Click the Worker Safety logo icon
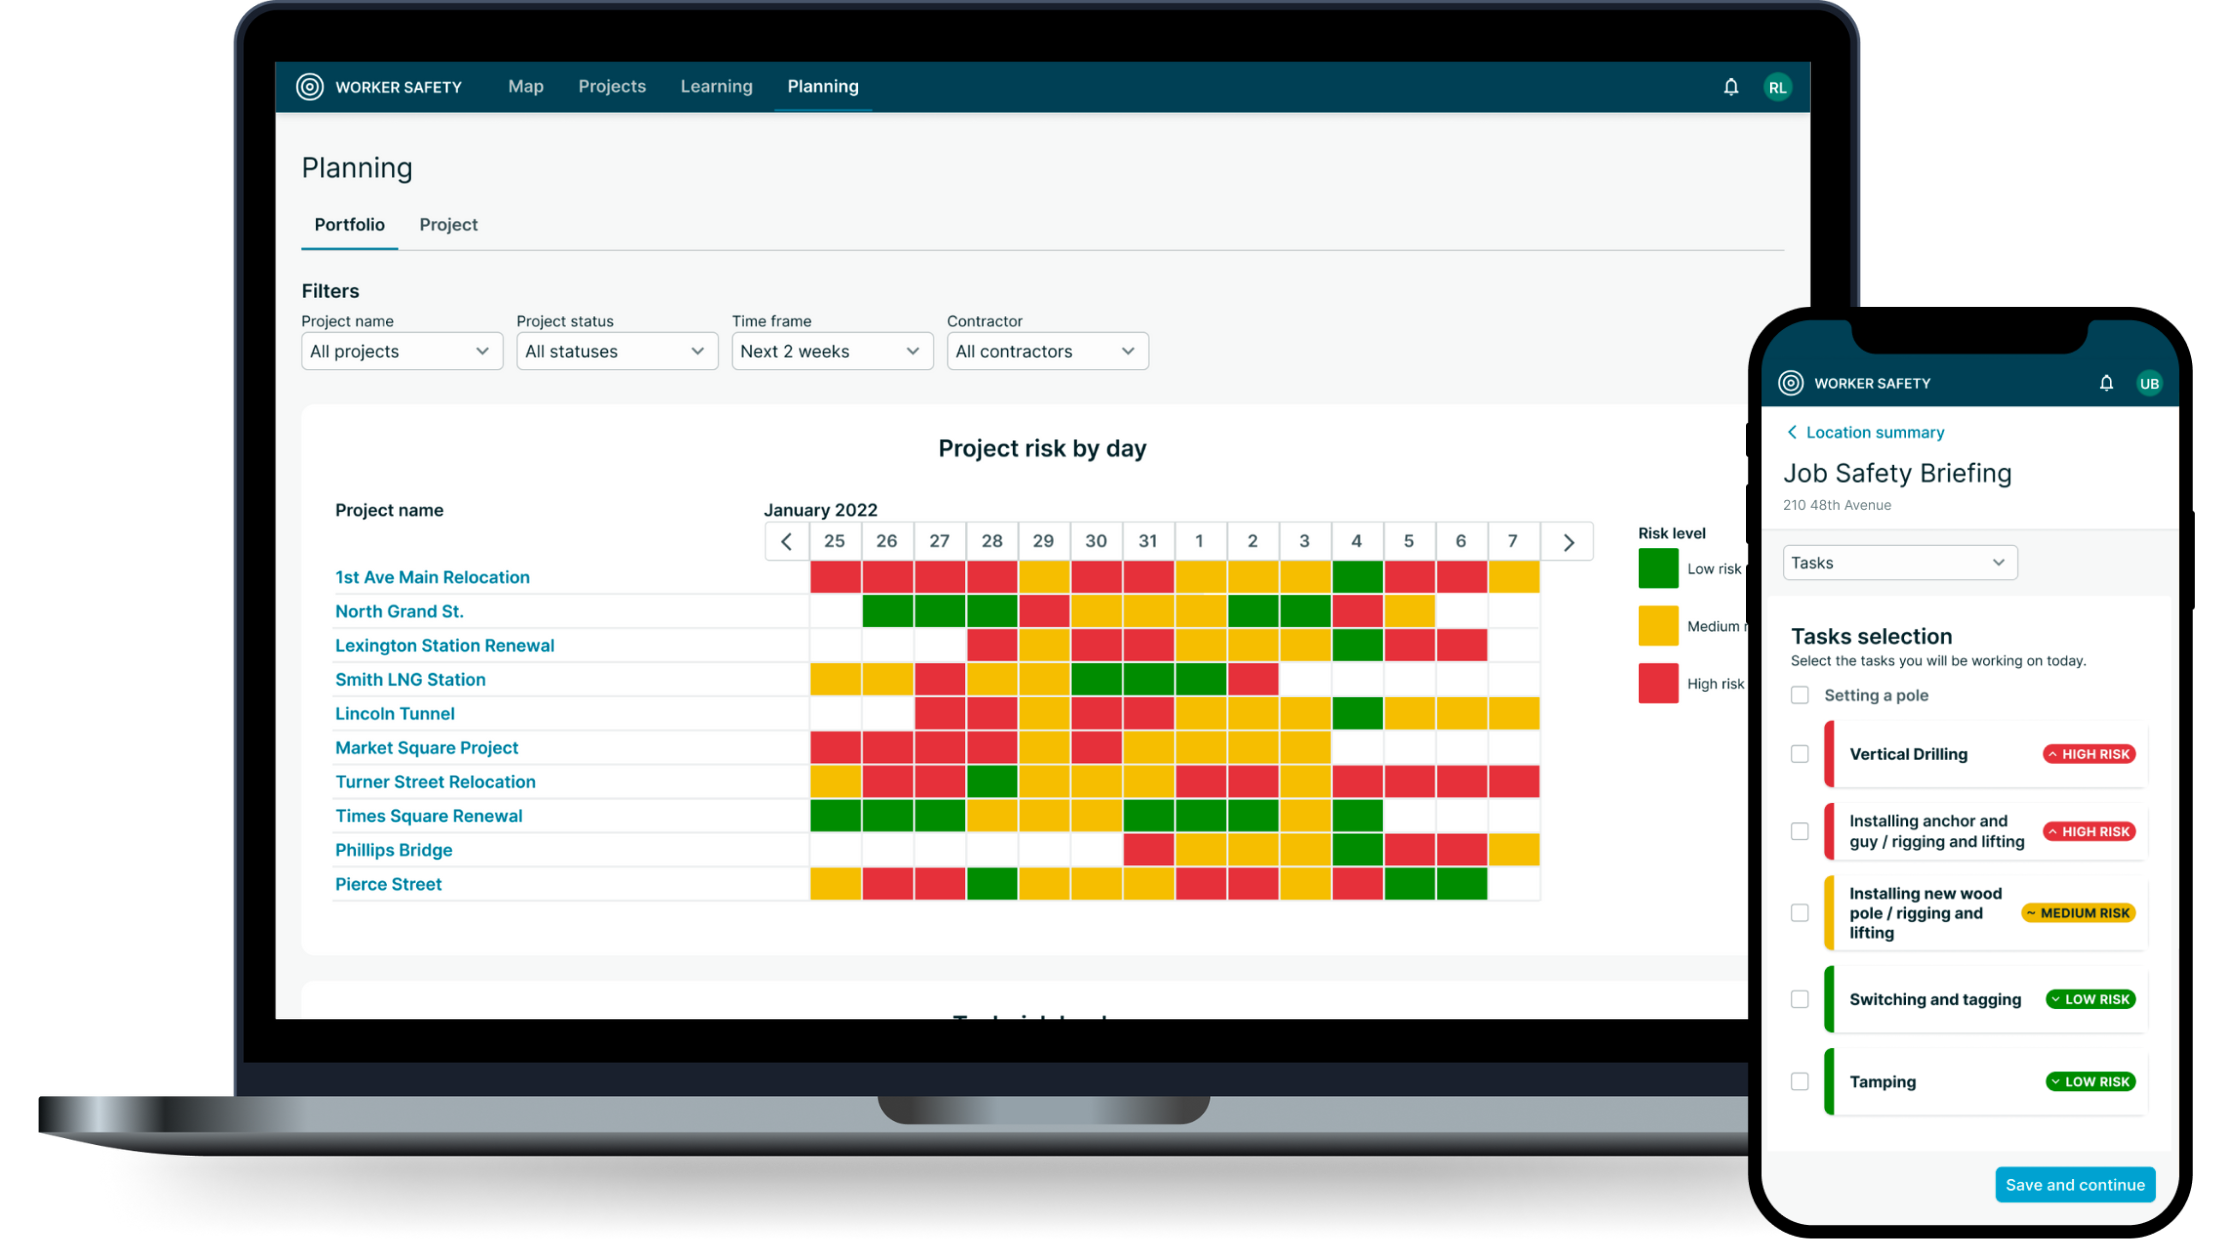The height and width of the screenshot is (1239, 2230). (x=311, y=85)
